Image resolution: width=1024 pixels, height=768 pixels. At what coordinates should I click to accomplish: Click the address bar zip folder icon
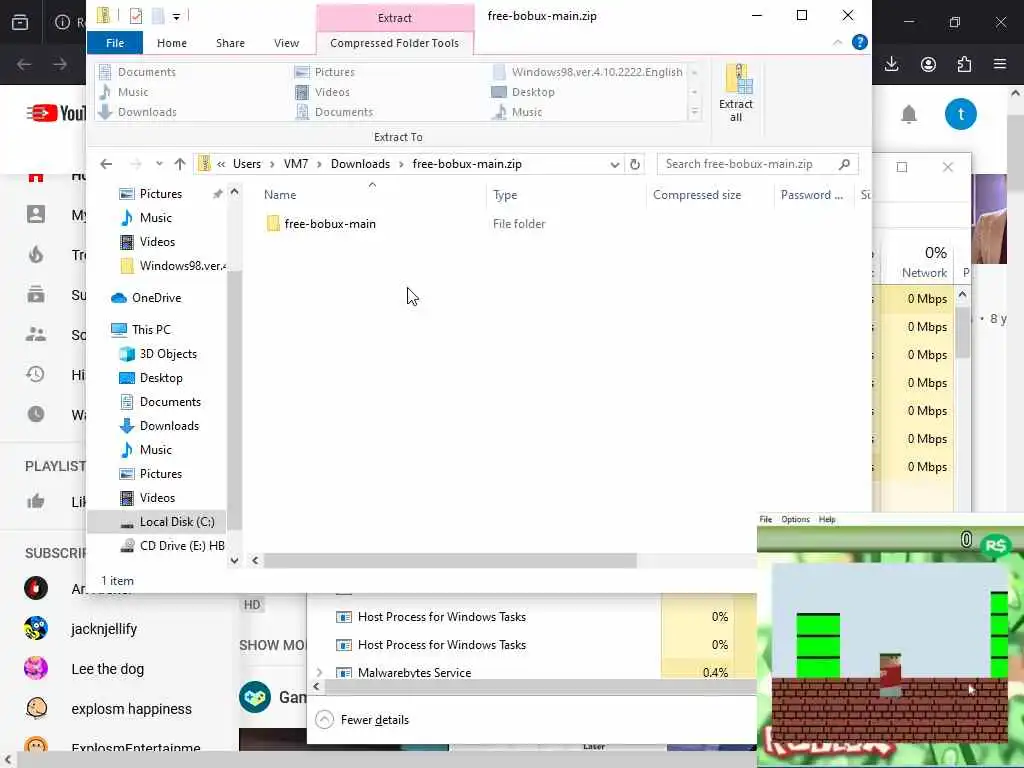click(204, 164)
